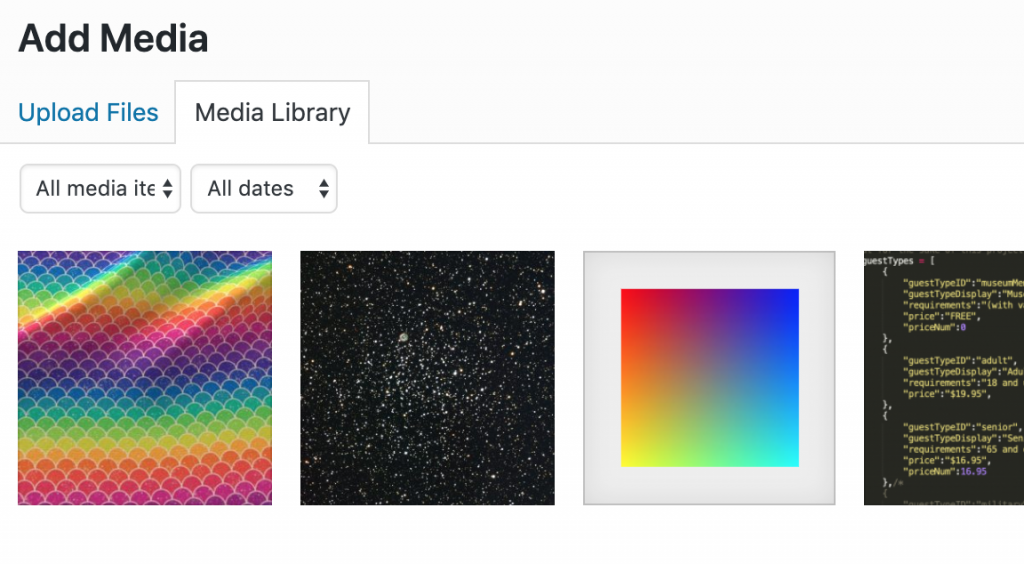Screen dimensions: 1024x564
Task: Click the center of the gradient square
Action: click(709, 378)
